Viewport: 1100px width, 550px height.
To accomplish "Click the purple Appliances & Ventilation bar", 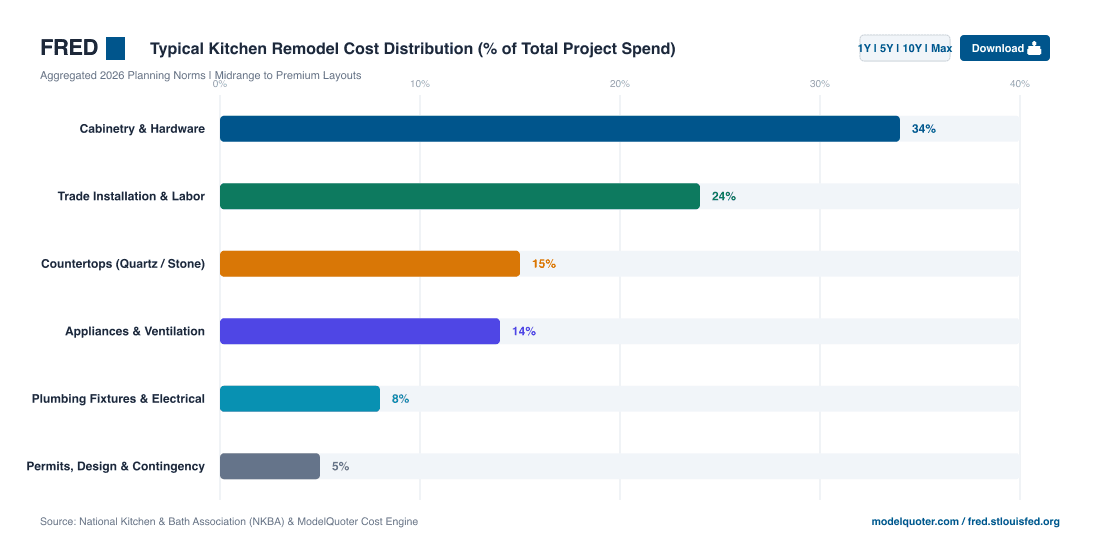I will click(x=360, y=331).
